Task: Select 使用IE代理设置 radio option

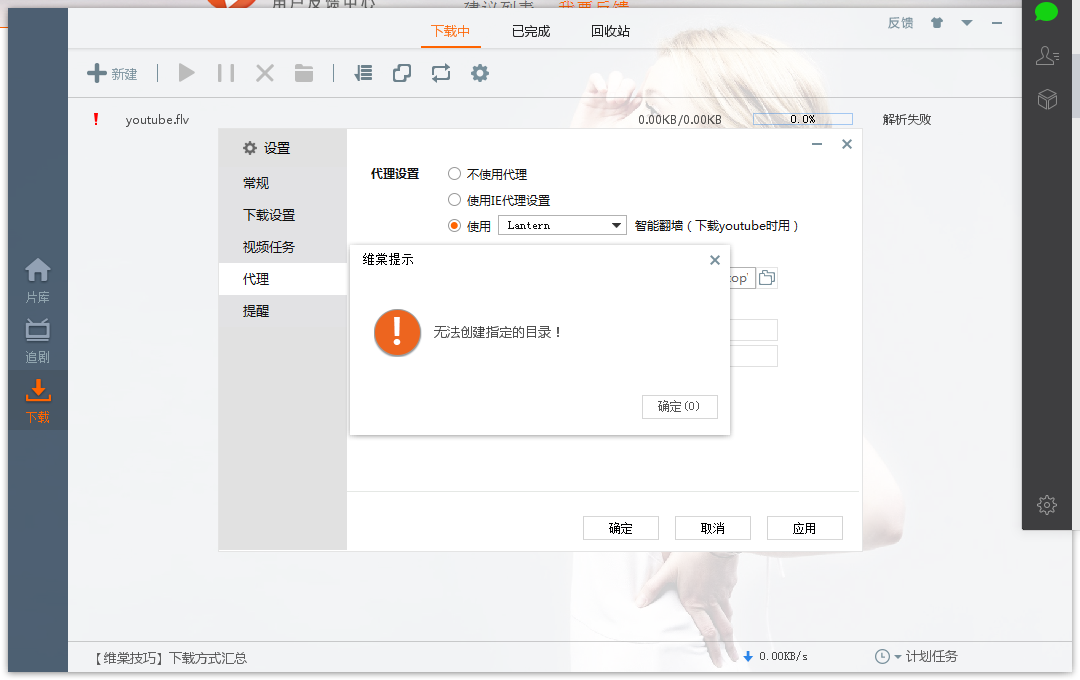Action: tap(455, 200)
